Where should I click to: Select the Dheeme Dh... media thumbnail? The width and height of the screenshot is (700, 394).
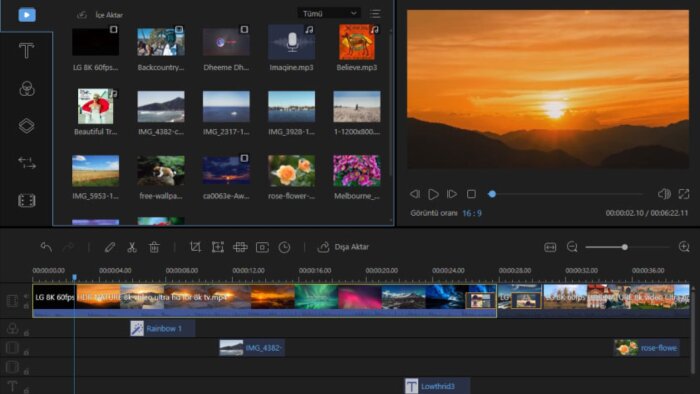point(226,42)
